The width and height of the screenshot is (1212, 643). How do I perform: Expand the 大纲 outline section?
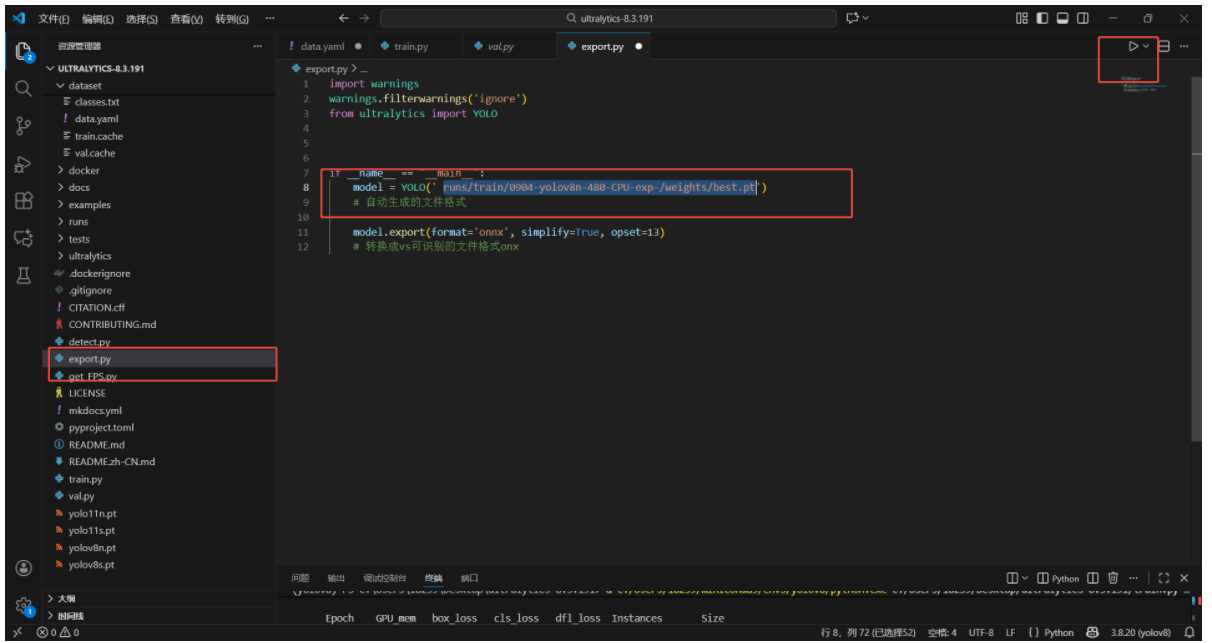click(160, 598)
